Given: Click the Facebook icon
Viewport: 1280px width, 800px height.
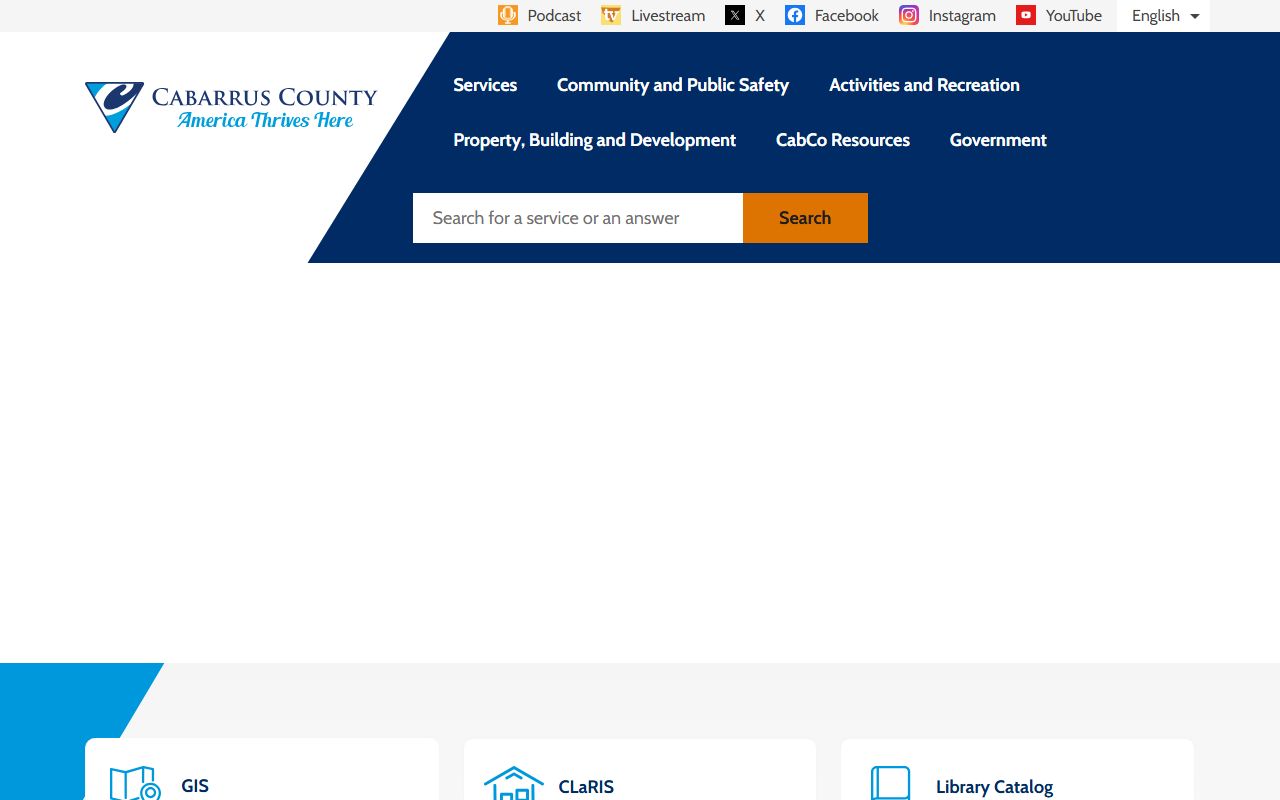Looking at the screenshot, I should [795, 15].
